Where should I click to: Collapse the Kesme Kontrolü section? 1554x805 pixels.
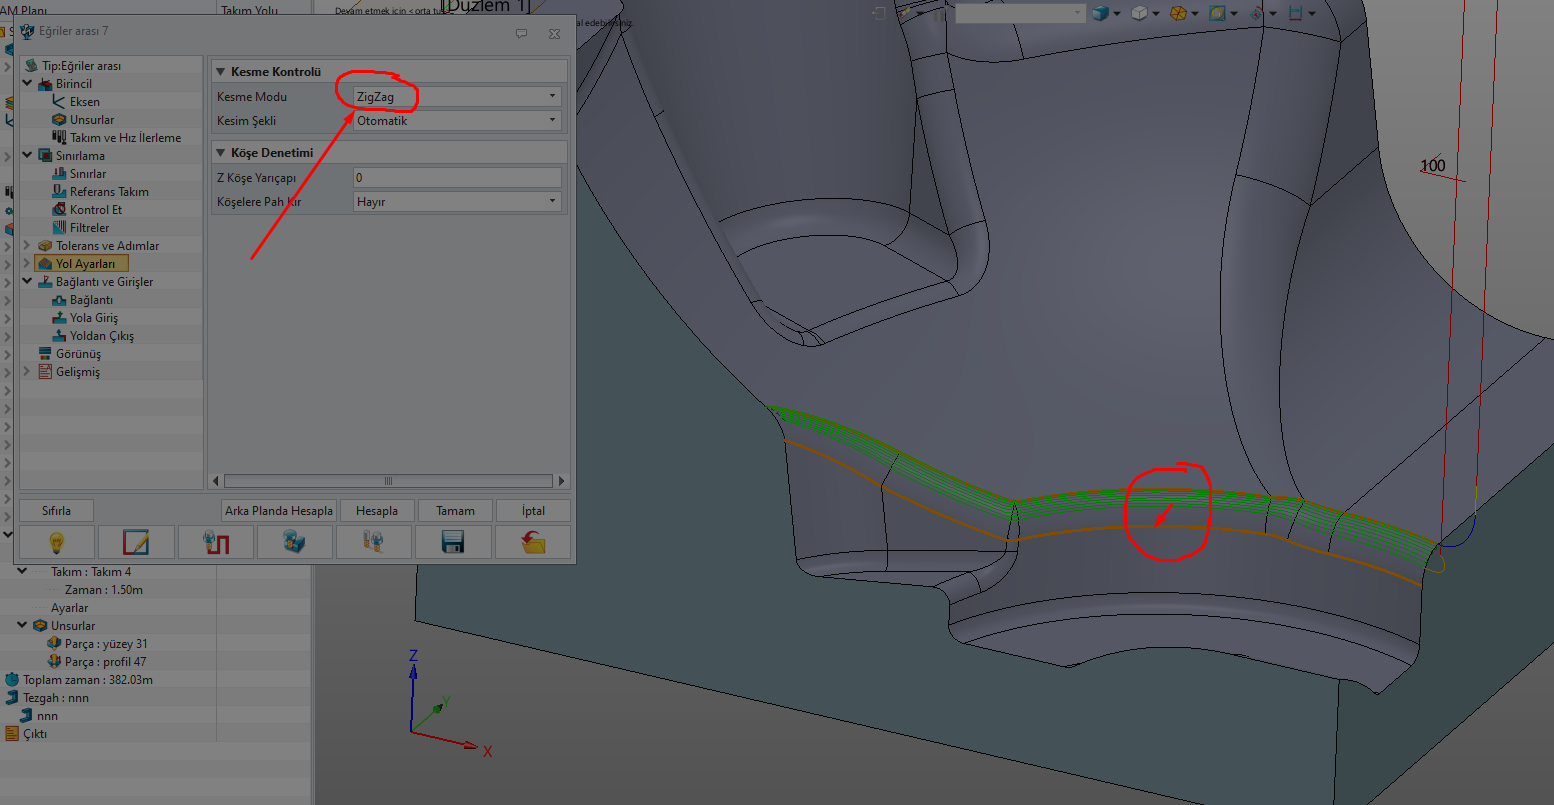click(x=221, y=72)
